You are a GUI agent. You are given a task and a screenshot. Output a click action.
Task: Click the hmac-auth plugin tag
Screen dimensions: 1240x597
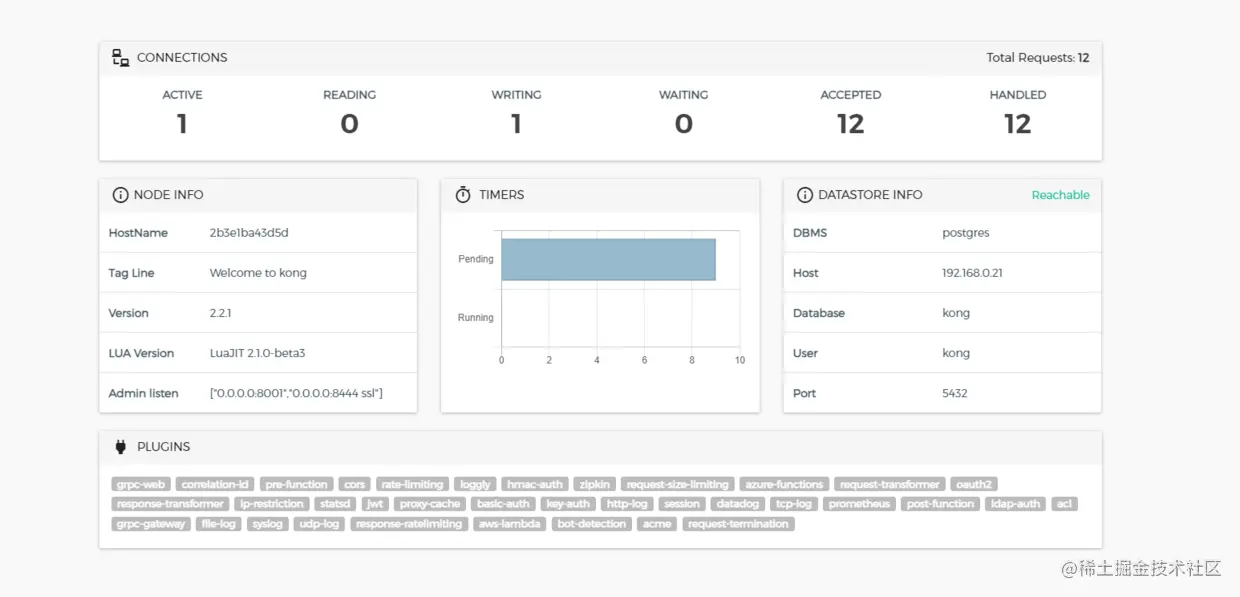[535, 484]
